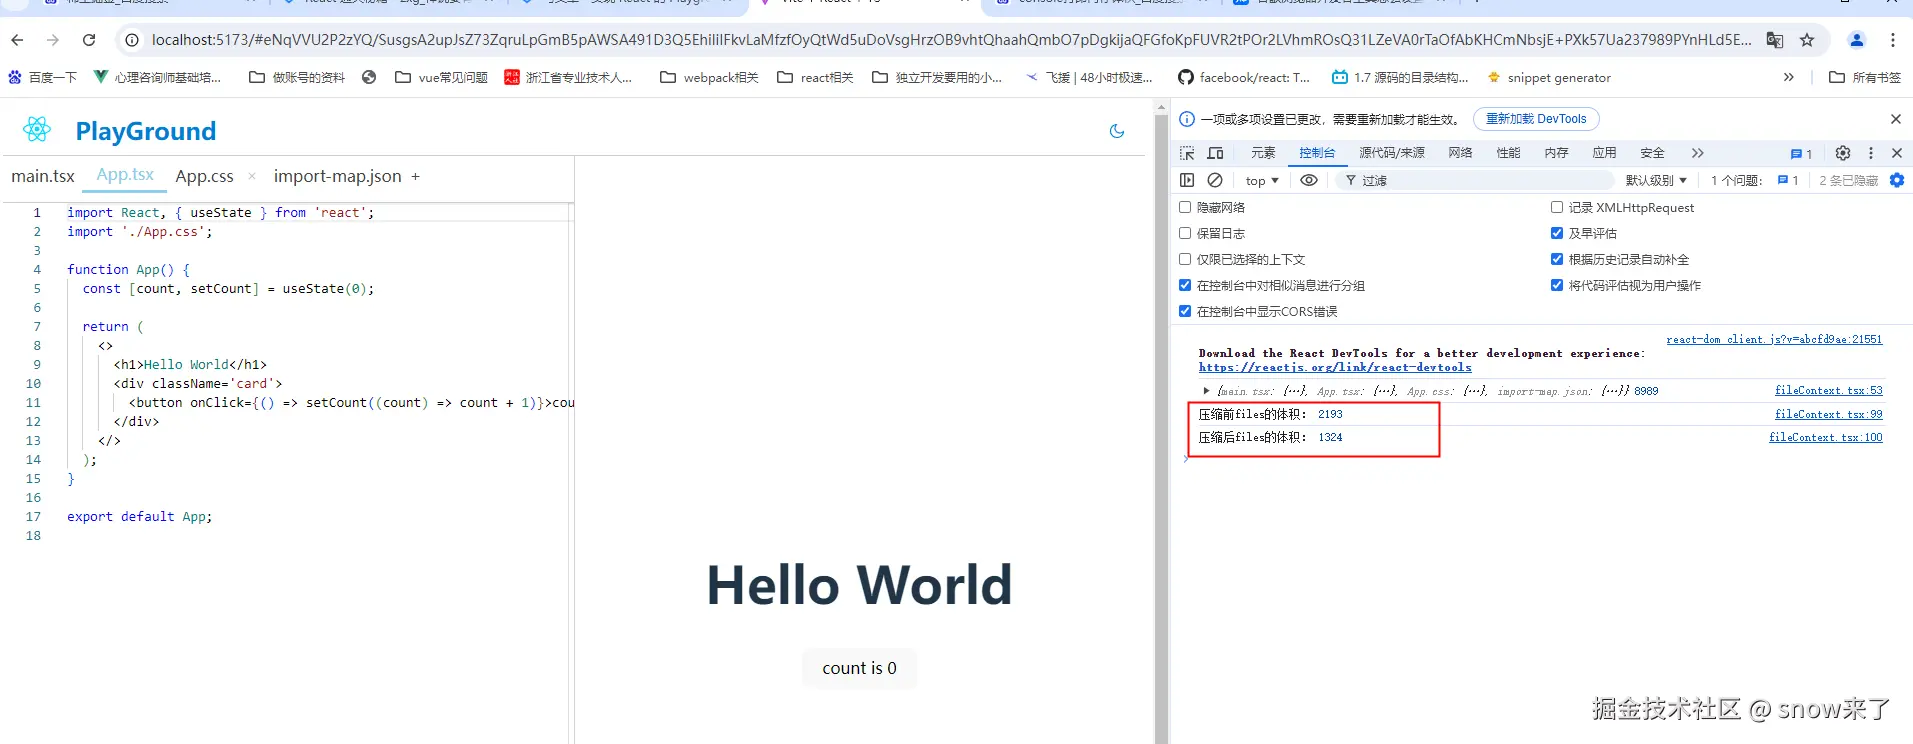Toggle device toolbar emulation icon
The width and height of the screenshot is (1913, 744).
[1215, 153]
